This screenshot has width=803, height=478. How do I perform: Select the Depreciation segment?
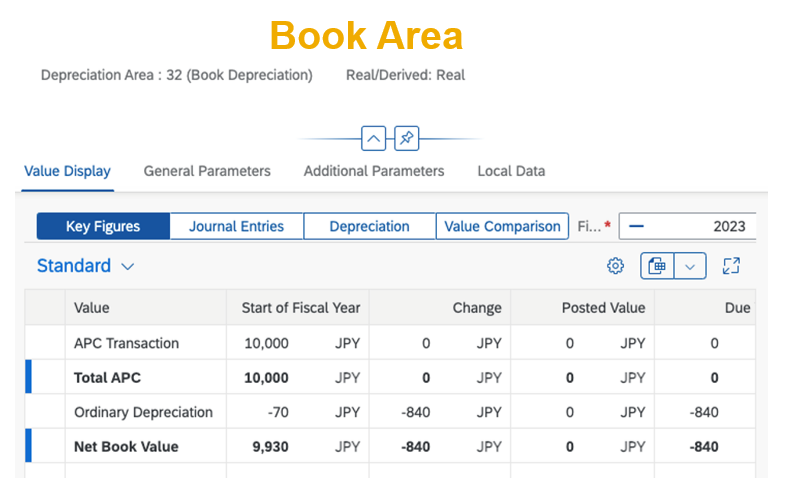pyautogui.click(x=369, y=226)
